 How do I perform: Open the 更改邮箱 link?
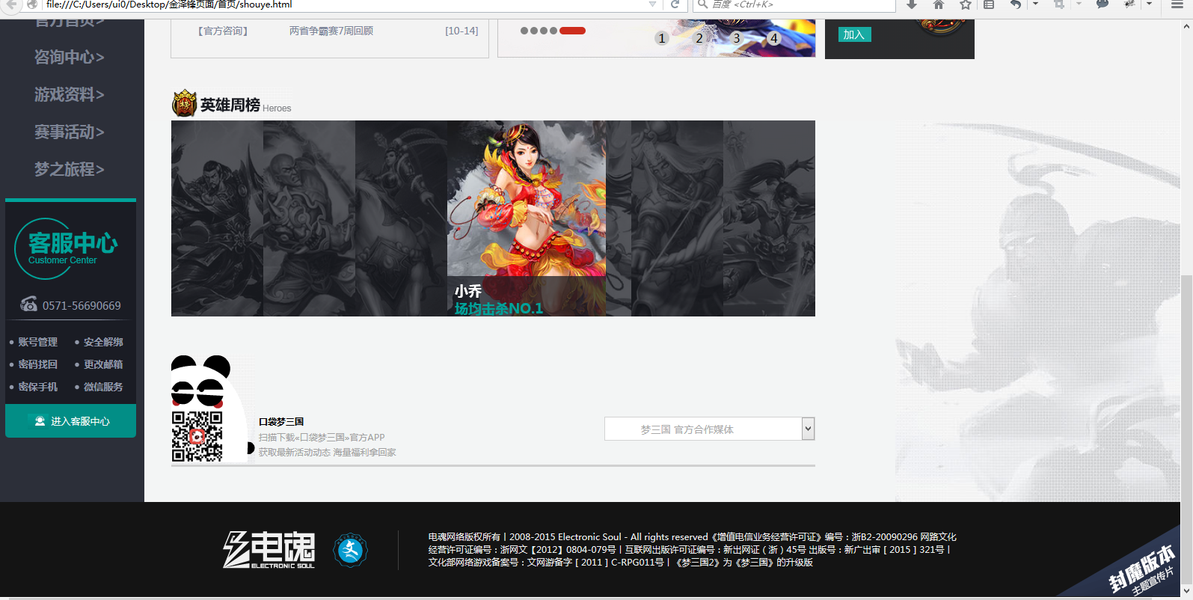coord(103,364)
